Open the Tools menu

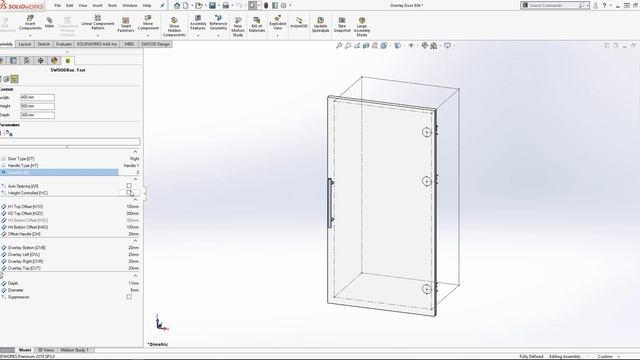tap(112, 5)
